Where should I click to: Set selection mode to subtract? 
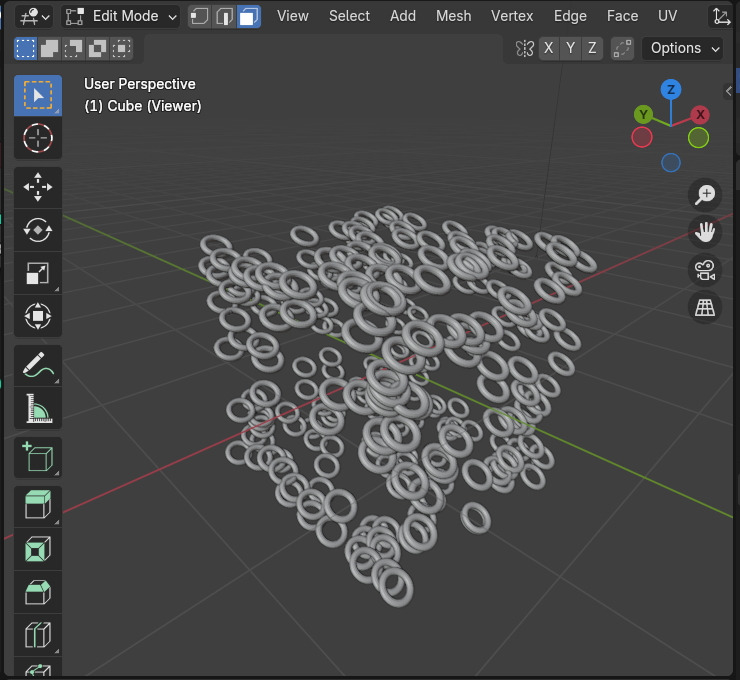(74, 48)
